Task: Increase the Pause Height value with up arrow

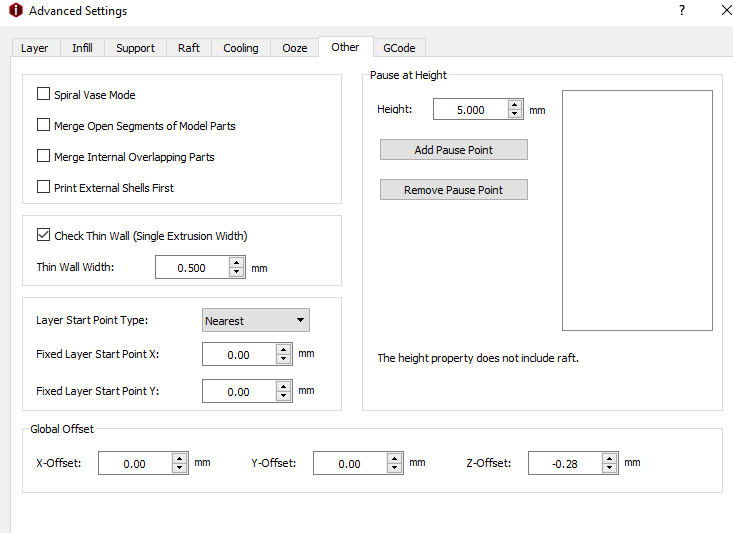Action: (515, 104)
